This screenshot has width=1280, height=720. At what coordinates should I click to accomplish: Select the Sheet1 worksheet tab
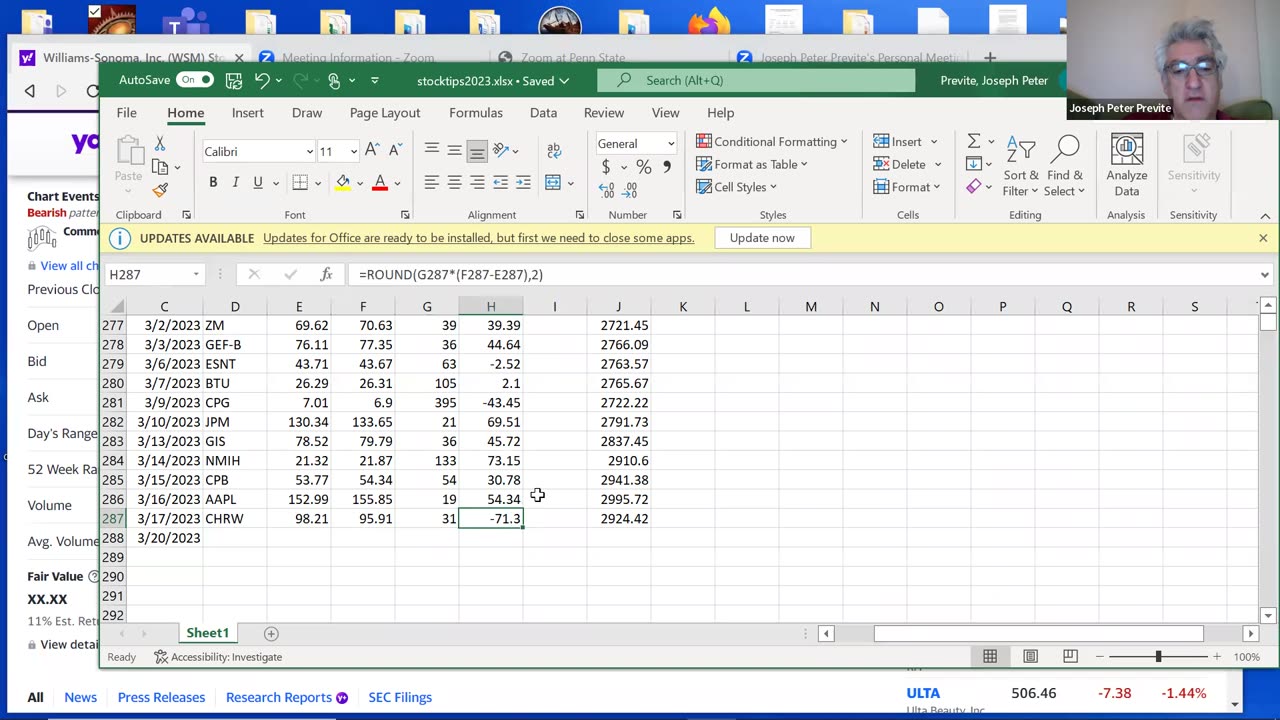pyautogui.click(x=207, y=633)
